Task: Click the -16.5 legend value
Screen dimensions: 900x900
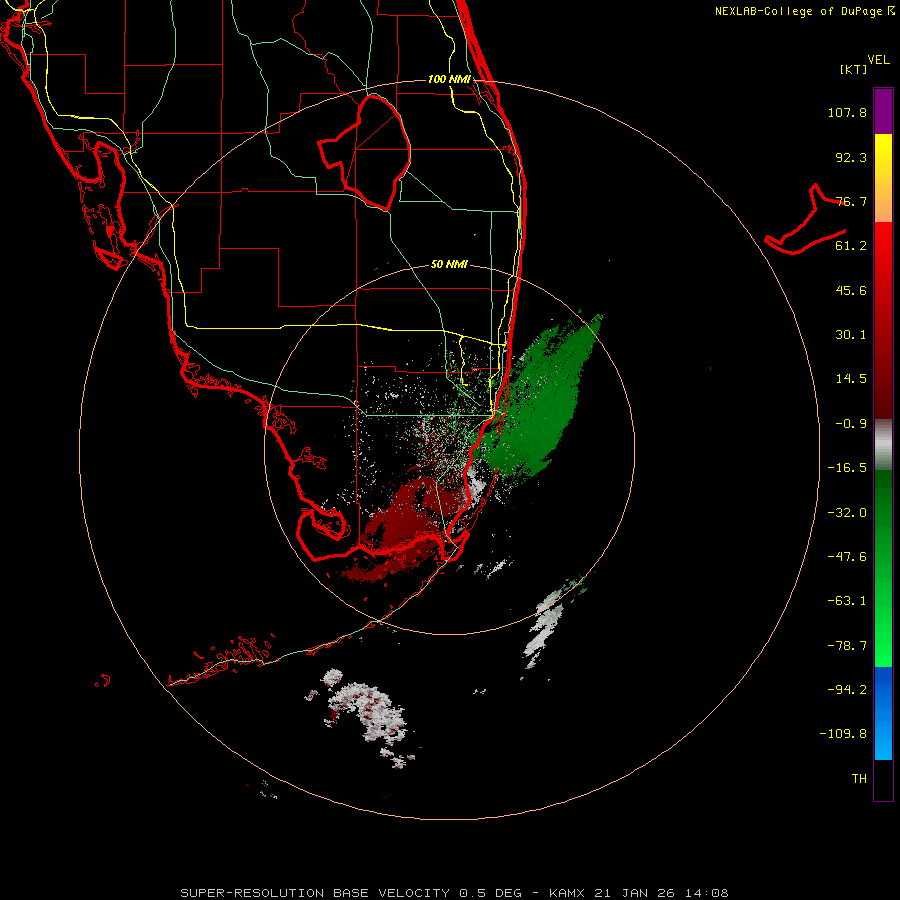Action: pos(847,468)
